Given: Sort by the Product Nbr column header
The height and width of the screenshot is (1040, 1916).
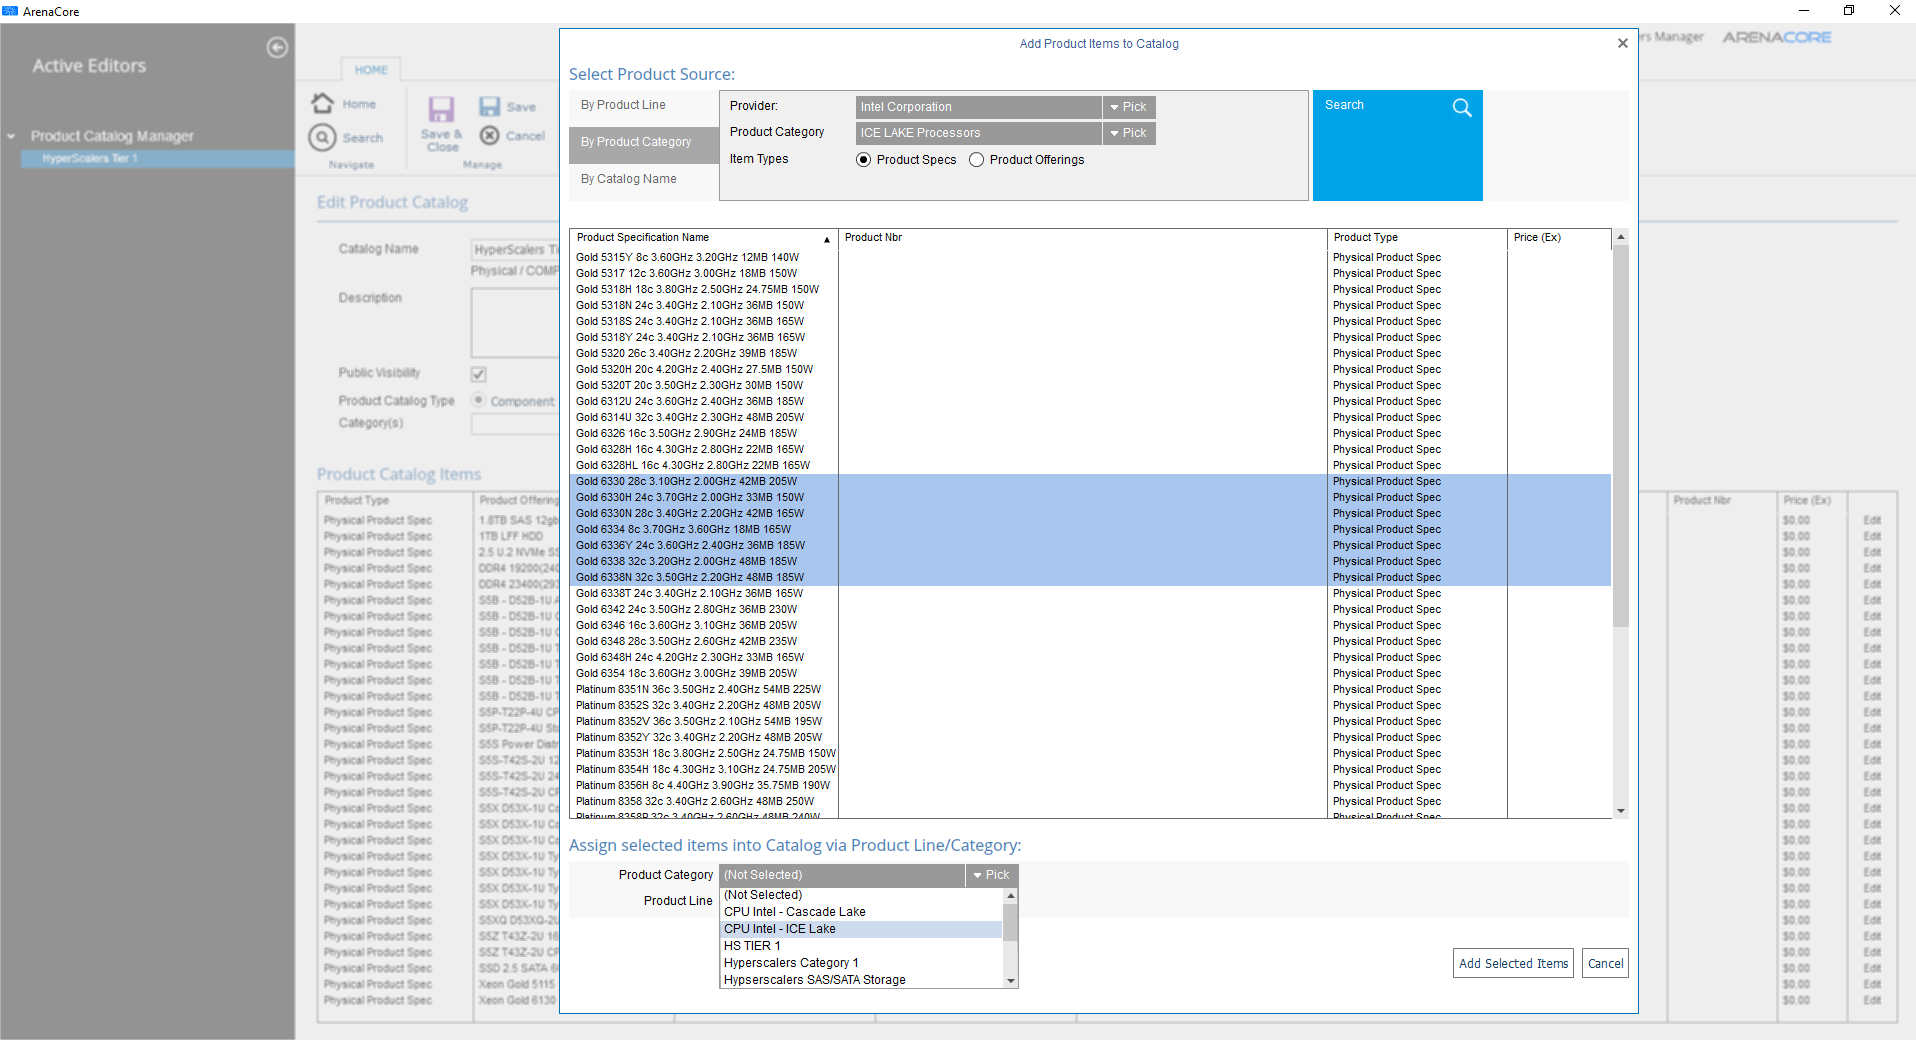Looking at the screenshot, I should (x=1082, y=238).
